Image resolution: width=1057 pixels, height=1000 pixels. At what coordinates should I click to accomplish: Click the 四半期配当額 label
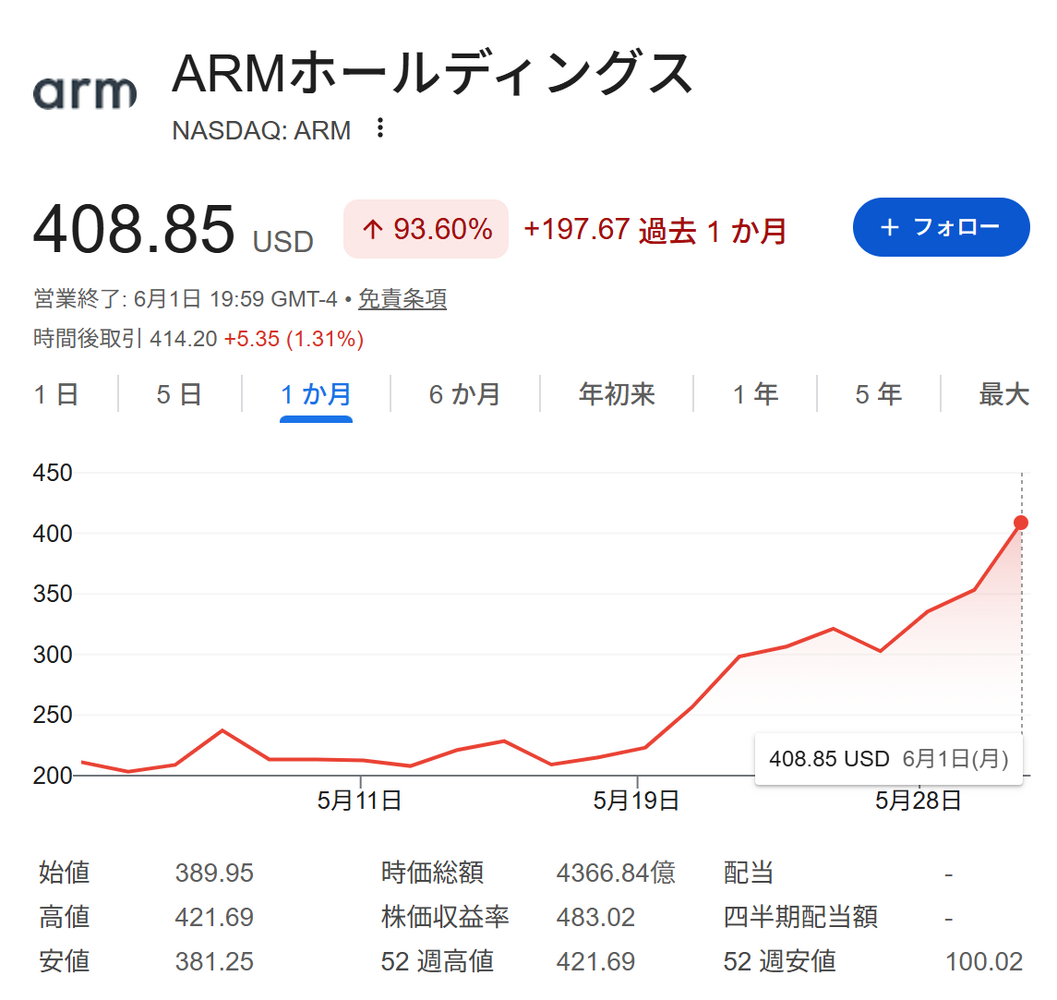click(x=800, y=917)
